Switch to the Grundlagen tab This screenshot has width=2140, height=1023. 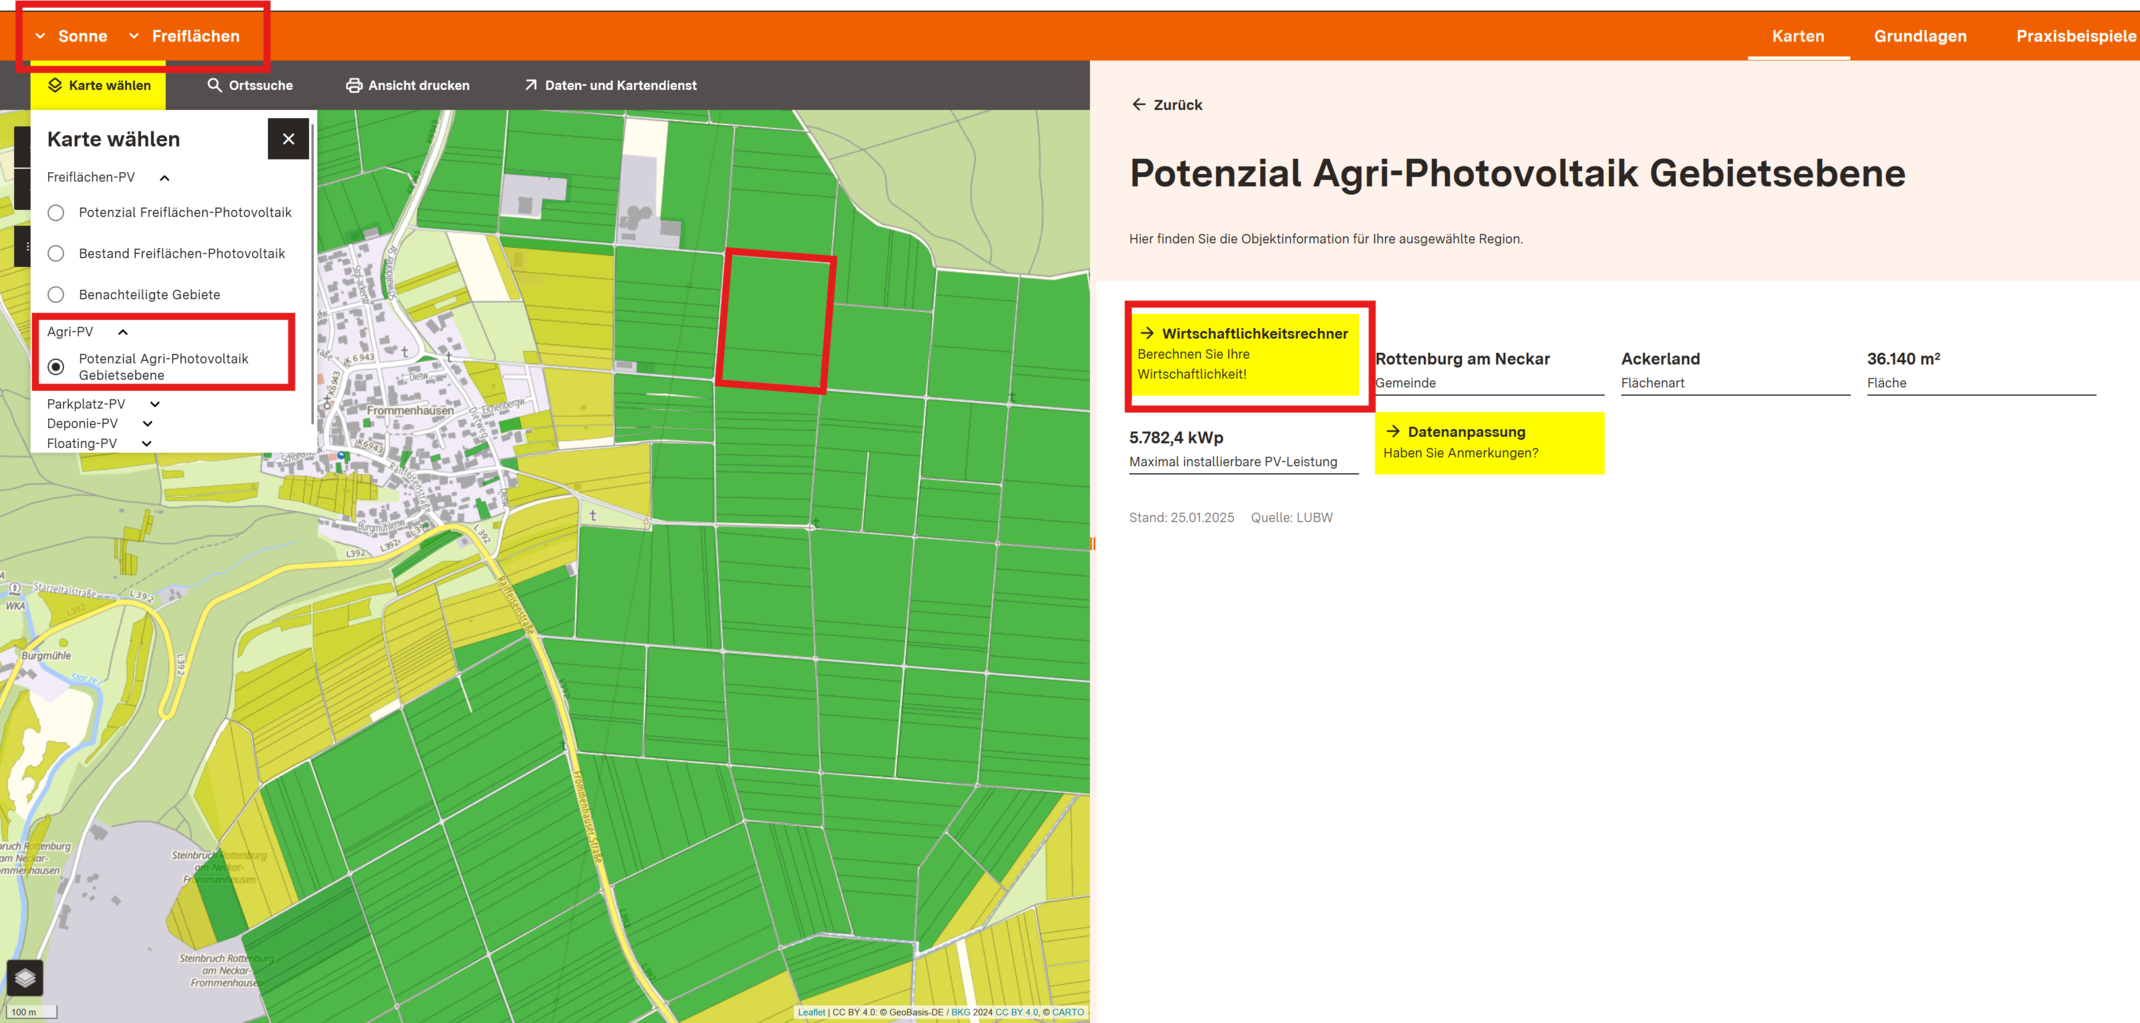[1920, 36]
